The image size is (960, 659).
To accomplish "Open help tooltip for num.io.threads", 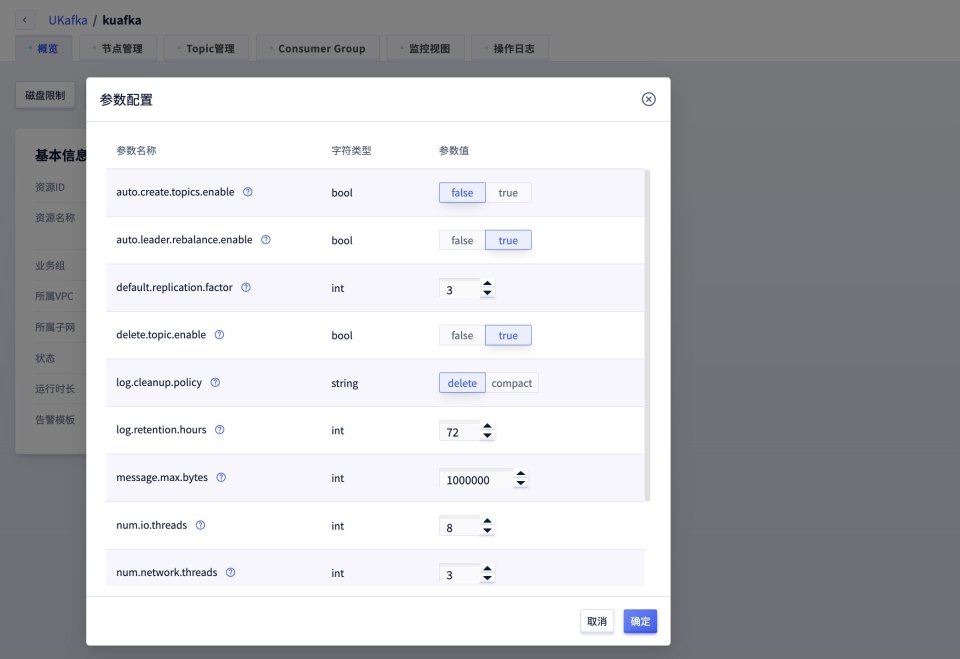I will 200,525.
